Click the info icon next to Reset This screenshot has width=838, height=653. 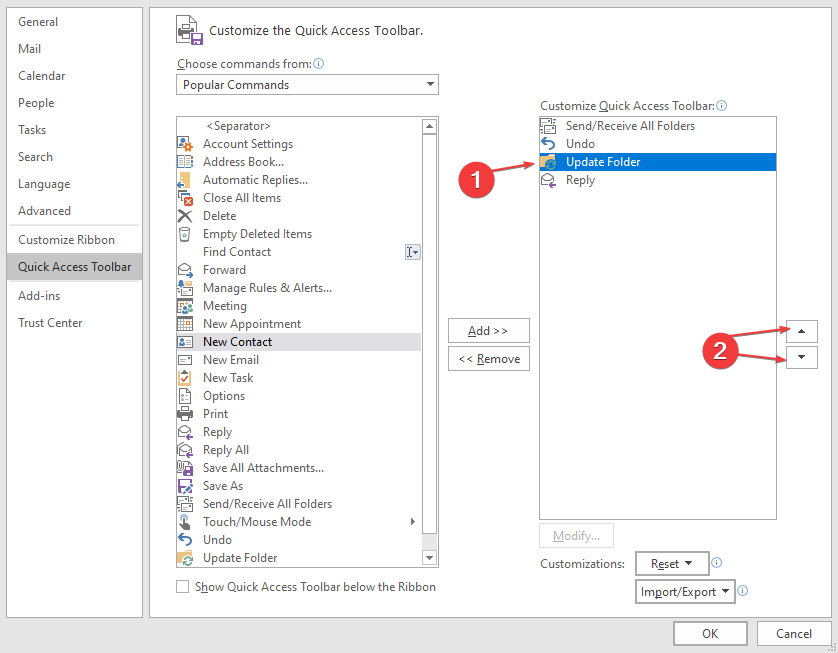click(x=717, y=562)
